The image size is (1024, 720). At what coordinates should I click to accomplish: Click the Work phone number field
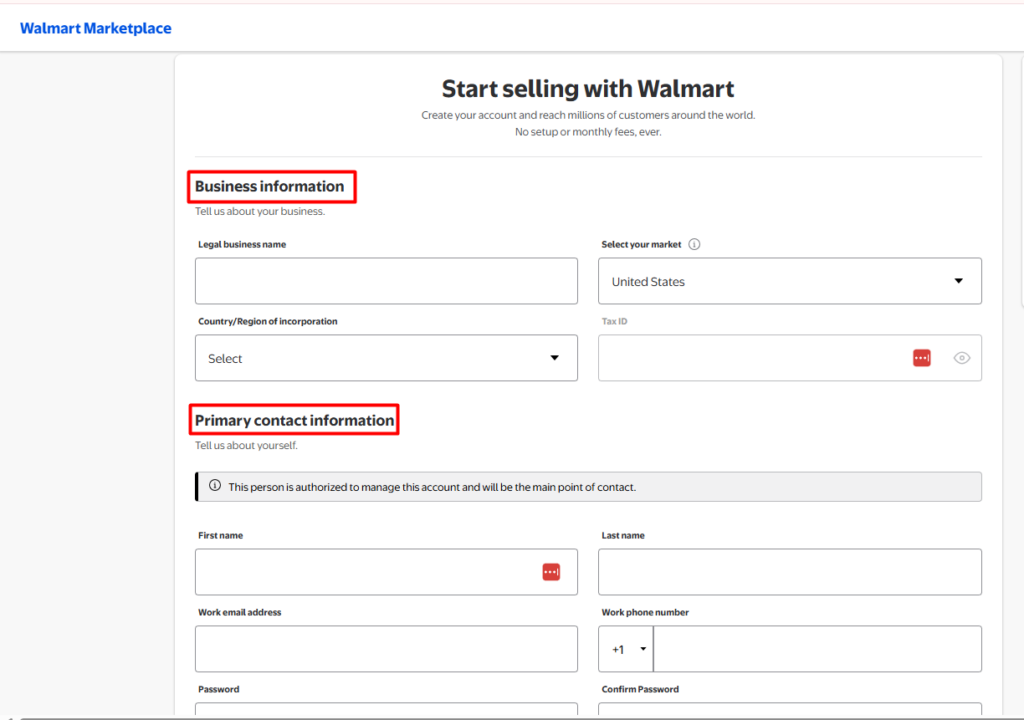point(817,649)
